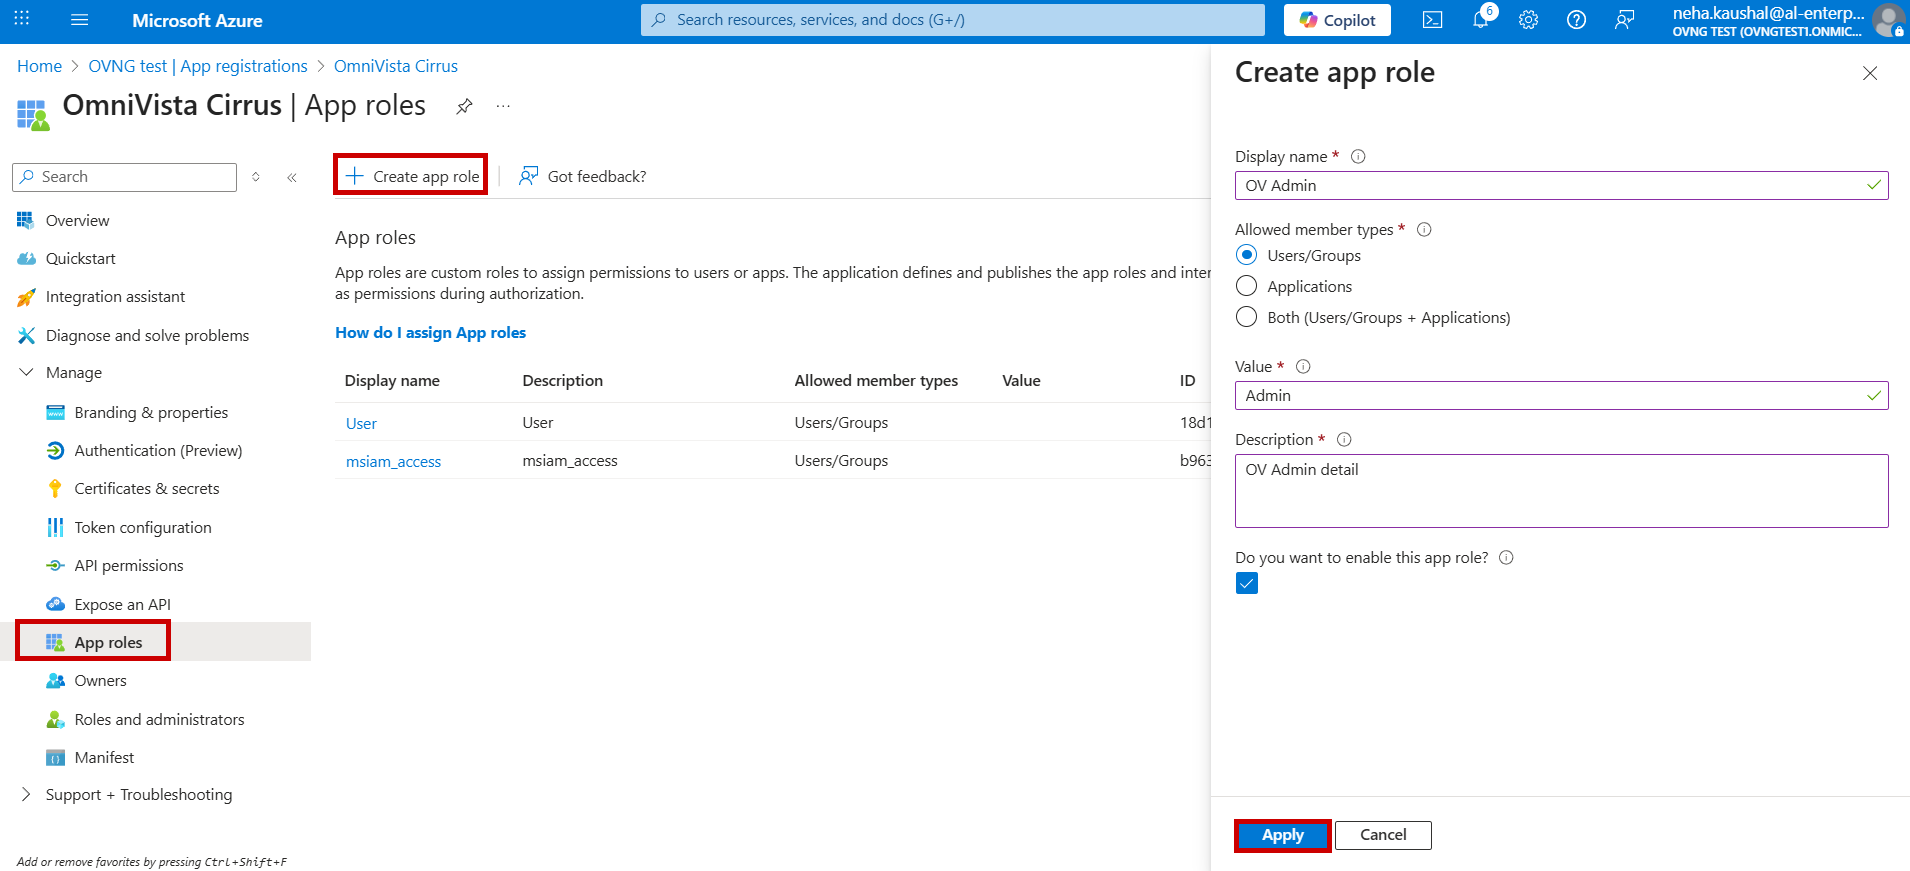Show info tooltip for Display name

pos(1358,156)
